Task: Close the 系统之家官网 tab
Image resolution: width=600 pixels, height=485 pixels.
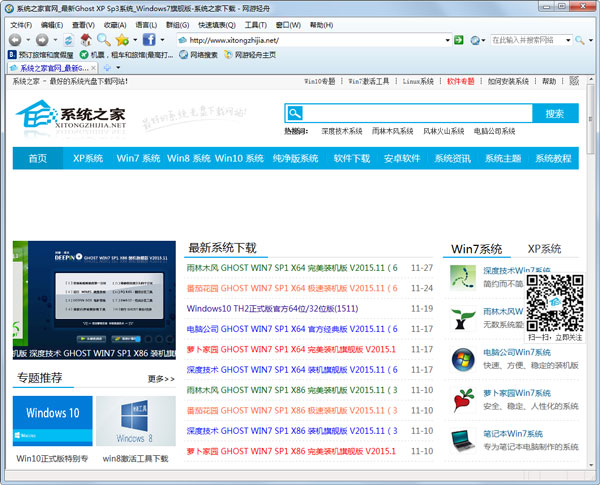Action: [93, 68]
